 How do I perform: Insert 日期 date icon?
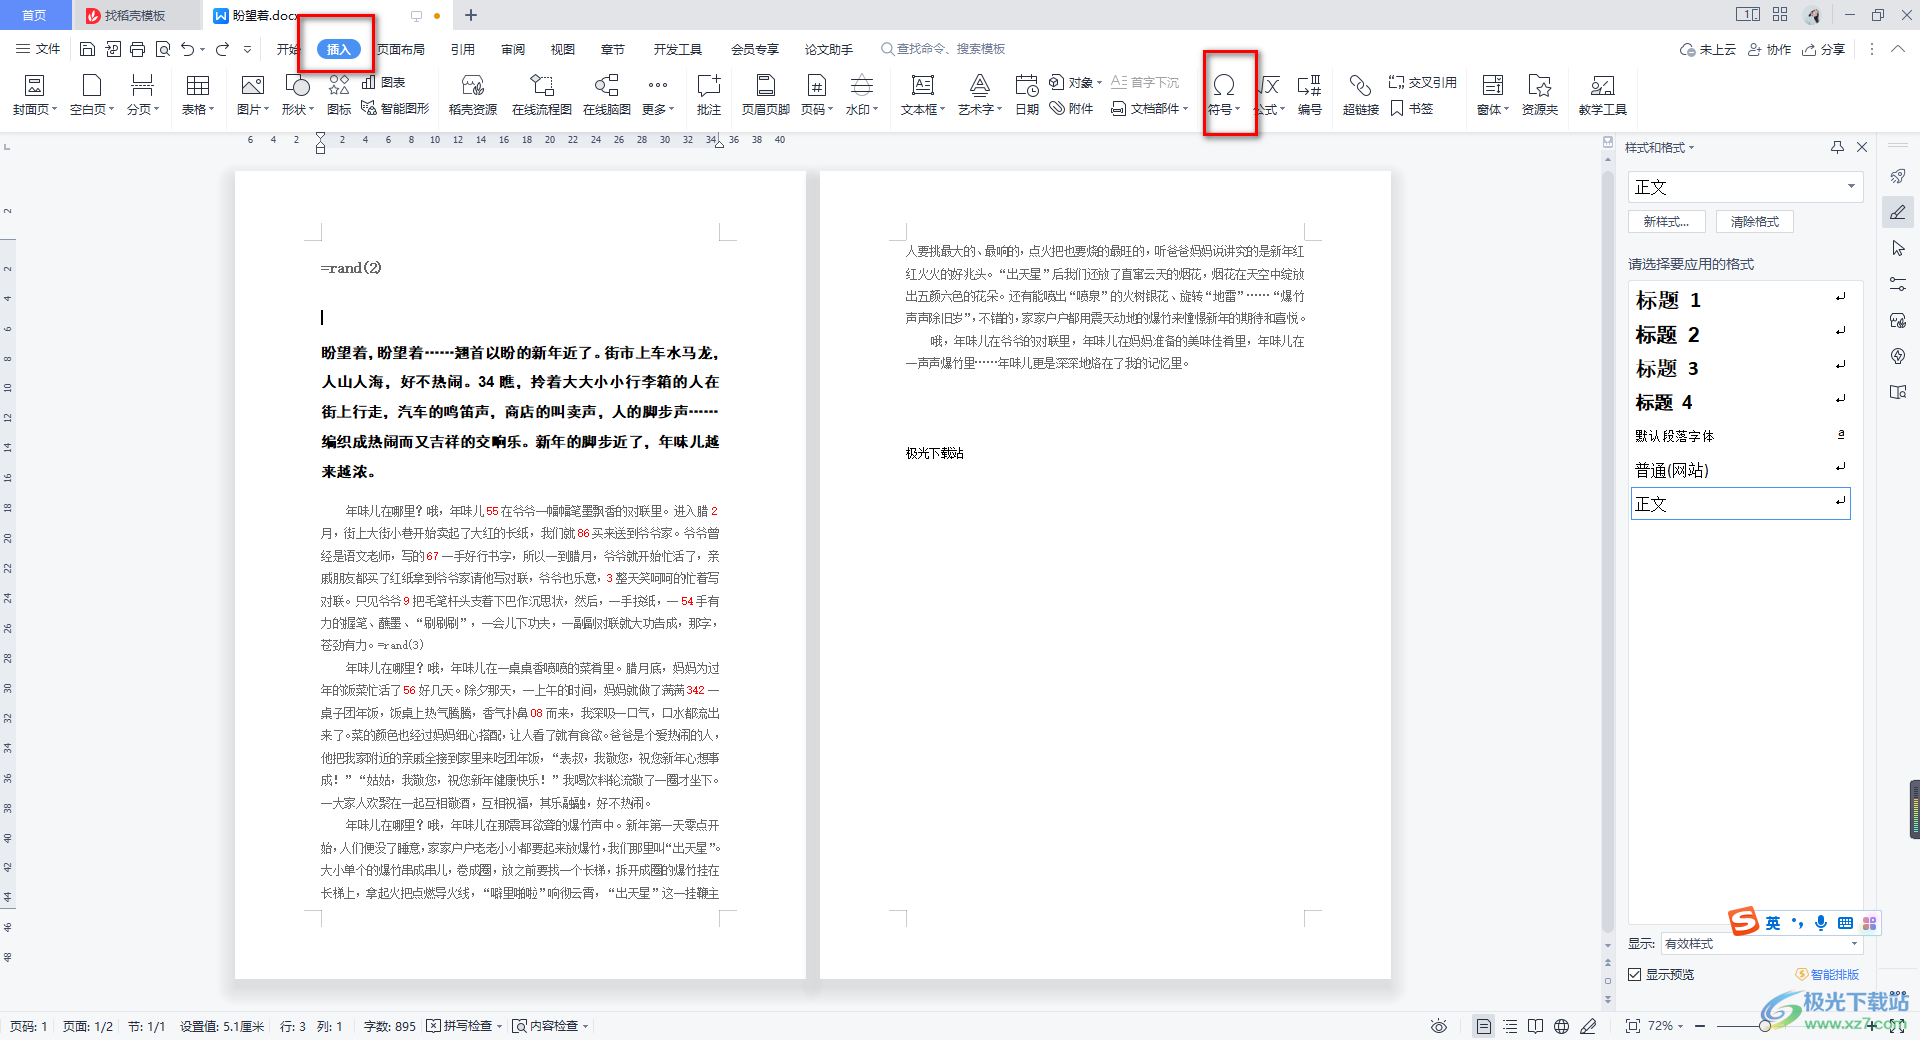click(x=1027, y=95)
